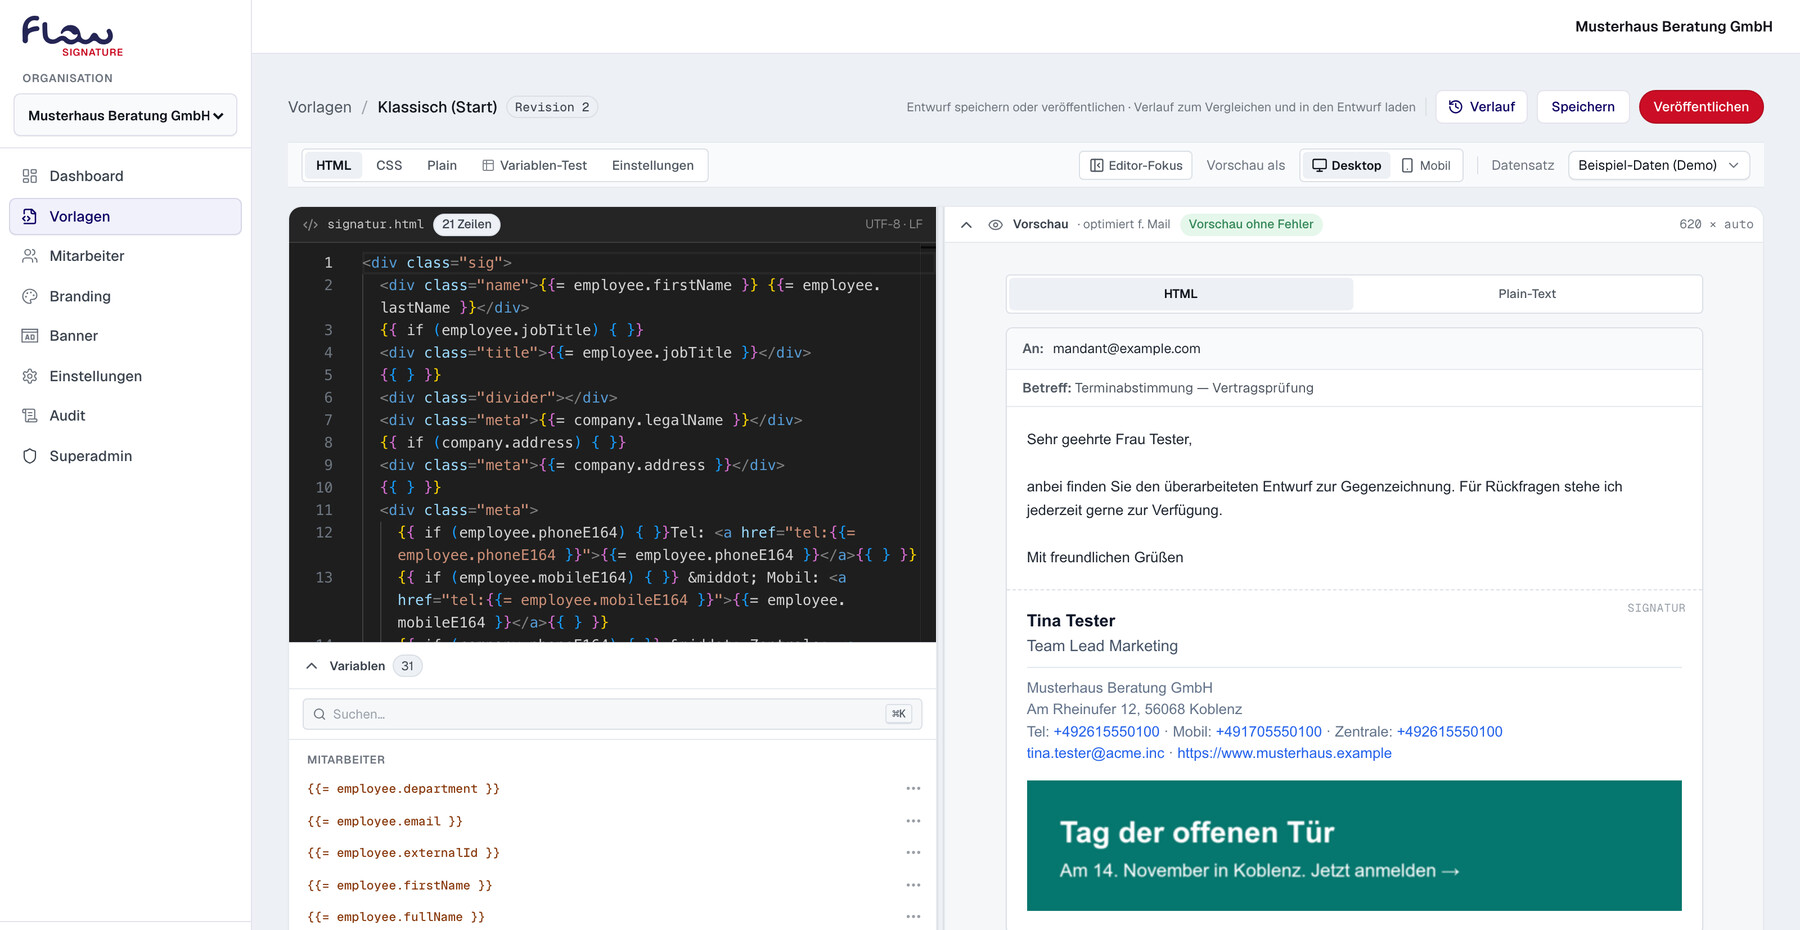Click the Verlauf history button
The width and height of the screenshot is (1800, 930).
click(1482, 107)
